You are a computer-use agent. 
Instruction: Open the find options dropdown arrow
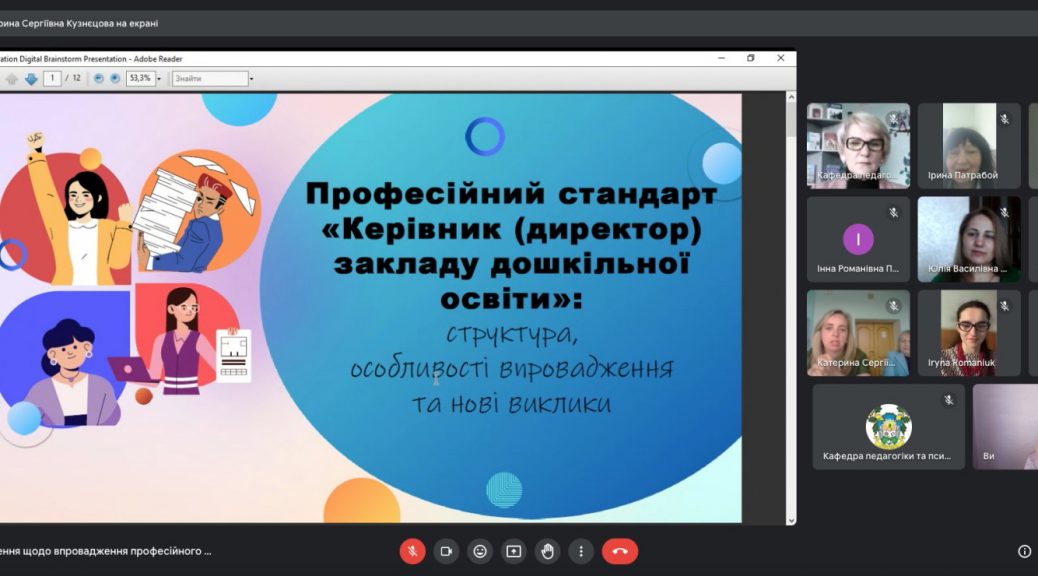click(252, 79)
